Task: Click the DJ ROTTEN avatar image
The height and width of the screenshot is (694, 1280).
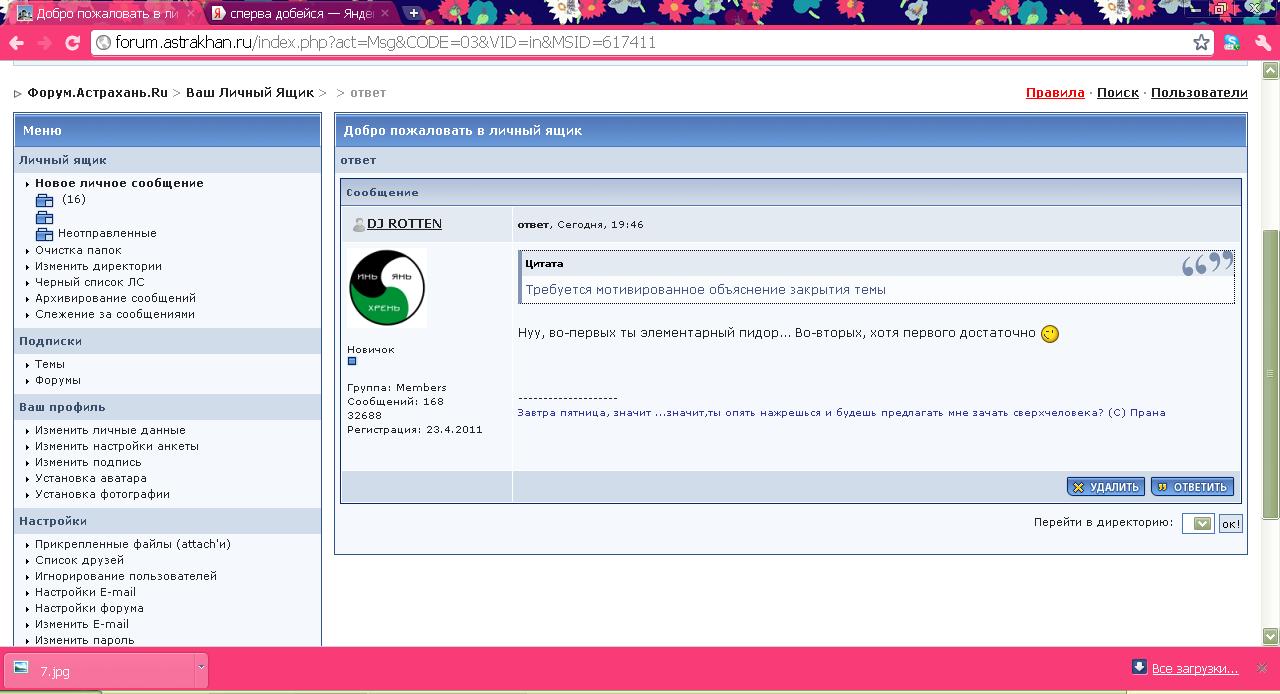Action: click(387, 288)
